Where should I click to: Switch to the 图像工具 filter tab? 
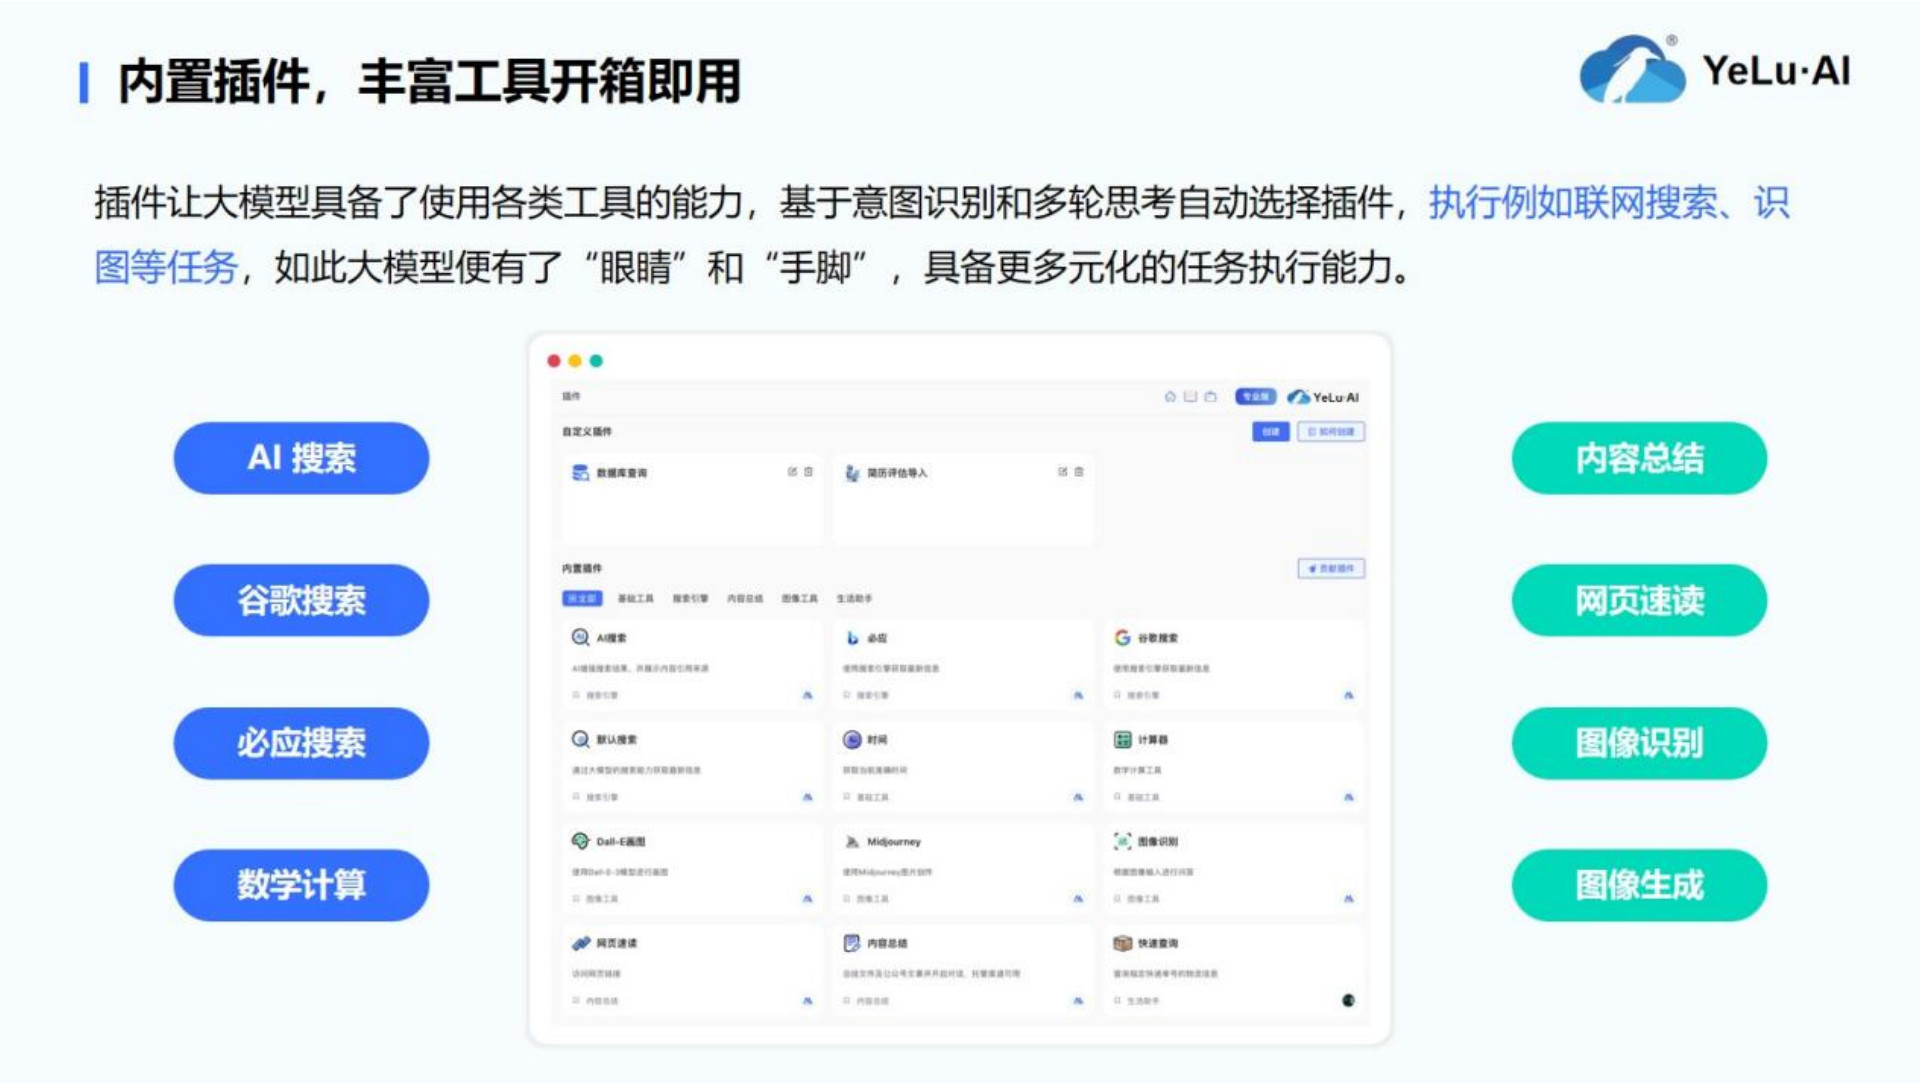point(799,599)
